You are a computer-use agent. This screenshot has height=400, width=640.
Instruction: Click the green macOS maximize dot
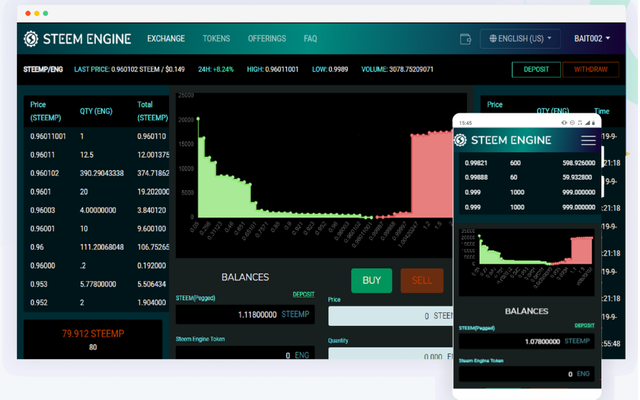click(46, 13)
